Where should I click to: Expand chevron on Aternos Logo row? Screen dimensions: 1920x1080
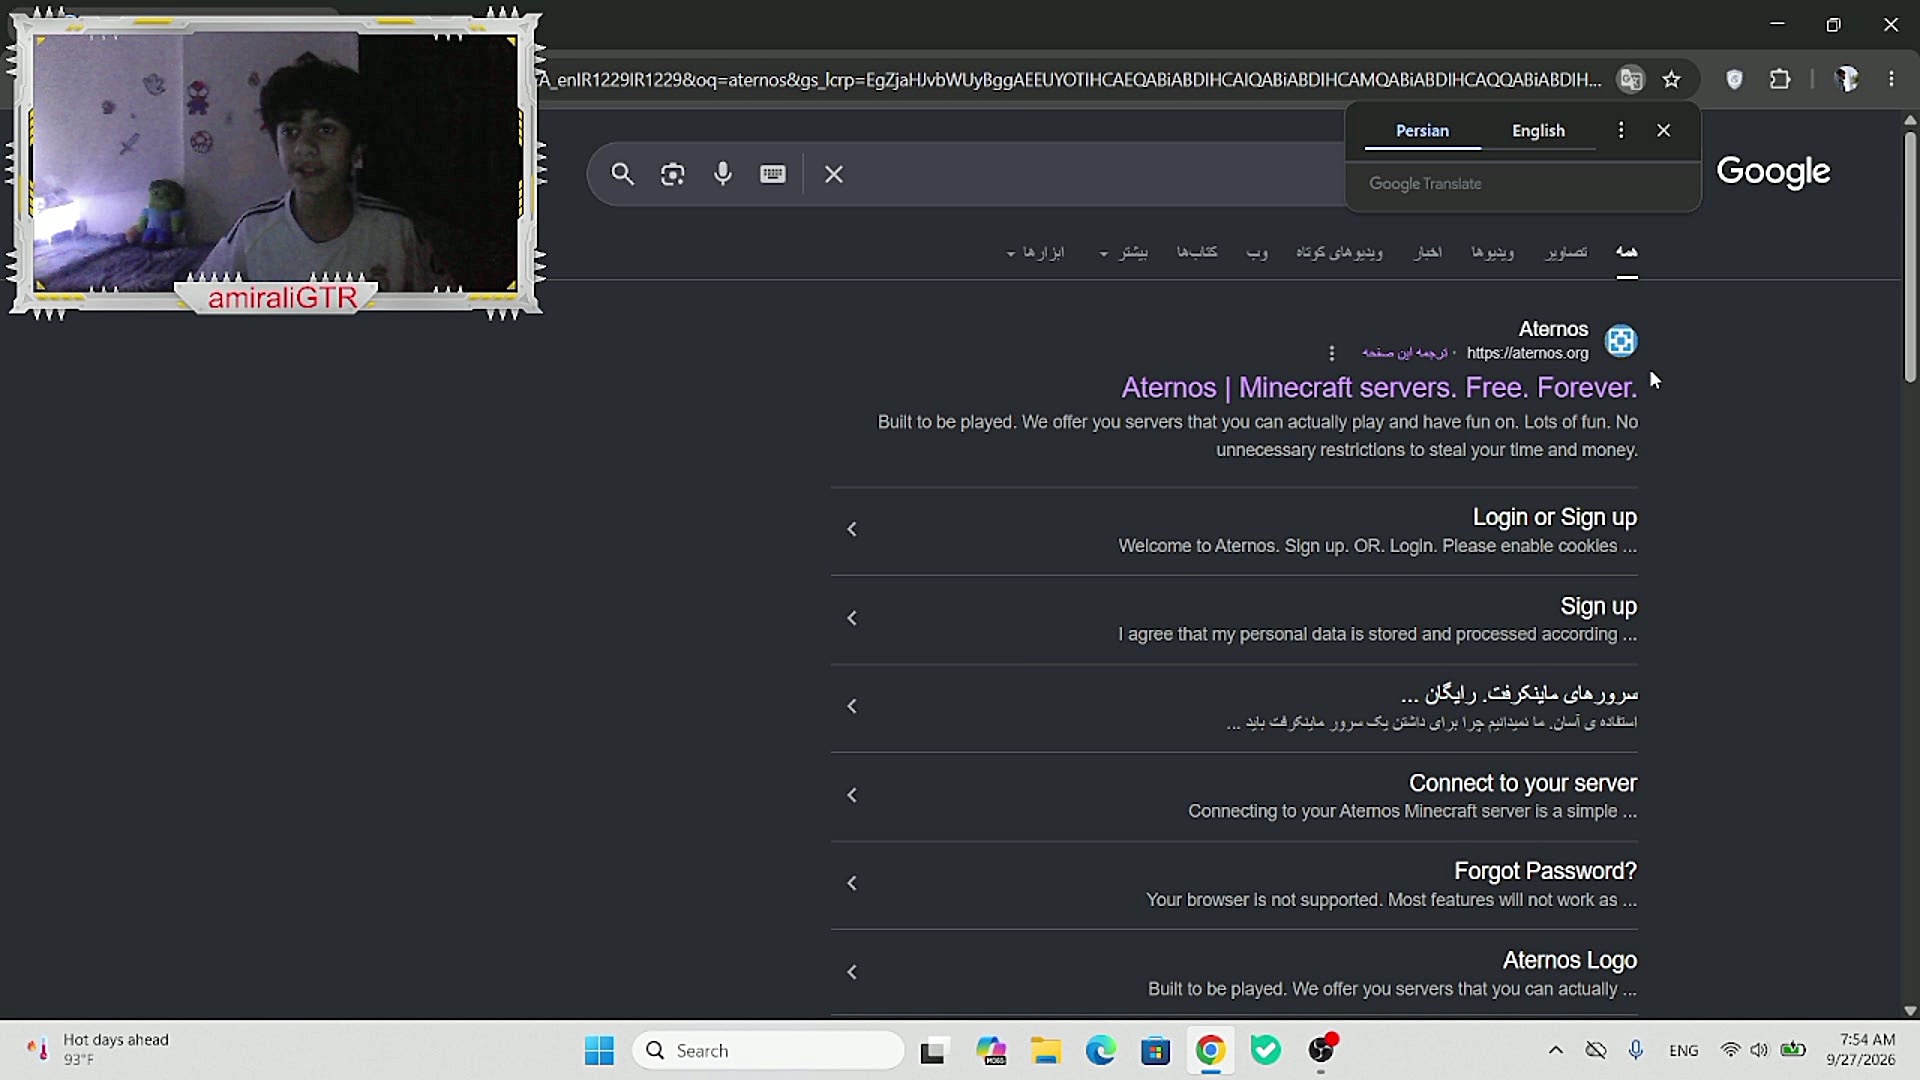852,972
